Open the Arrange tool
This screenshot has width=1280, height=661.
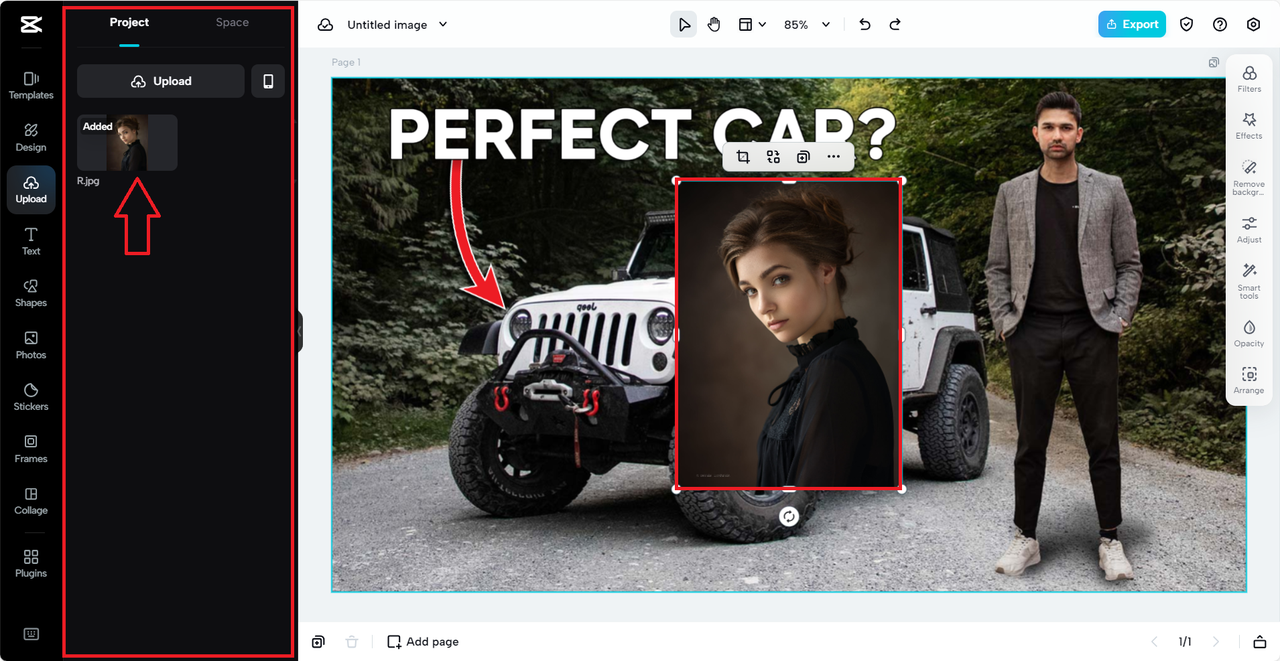[x=1249, y=381]
